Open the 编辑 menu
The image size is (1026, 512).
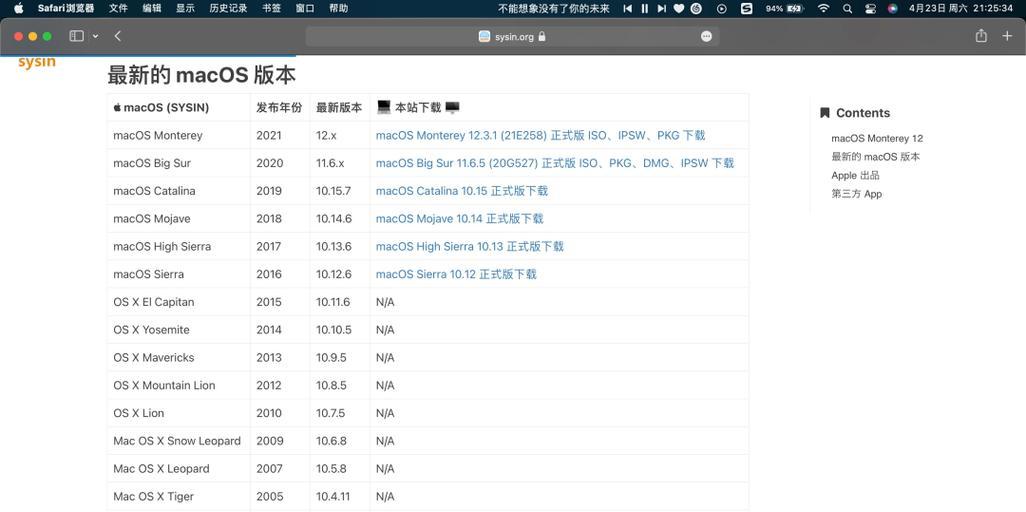[x=152, y=9]
